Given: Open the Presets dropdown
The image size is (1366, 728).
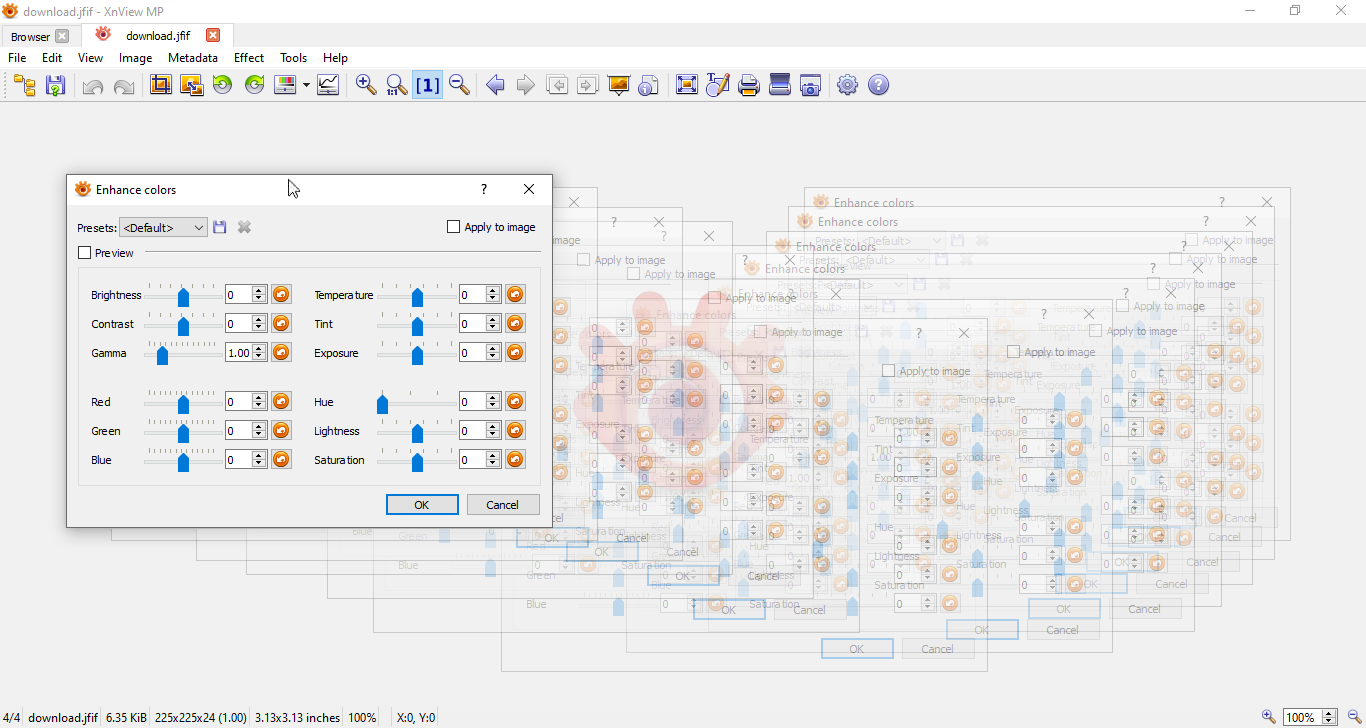Looking at the screenshot, I should [163, 227].
